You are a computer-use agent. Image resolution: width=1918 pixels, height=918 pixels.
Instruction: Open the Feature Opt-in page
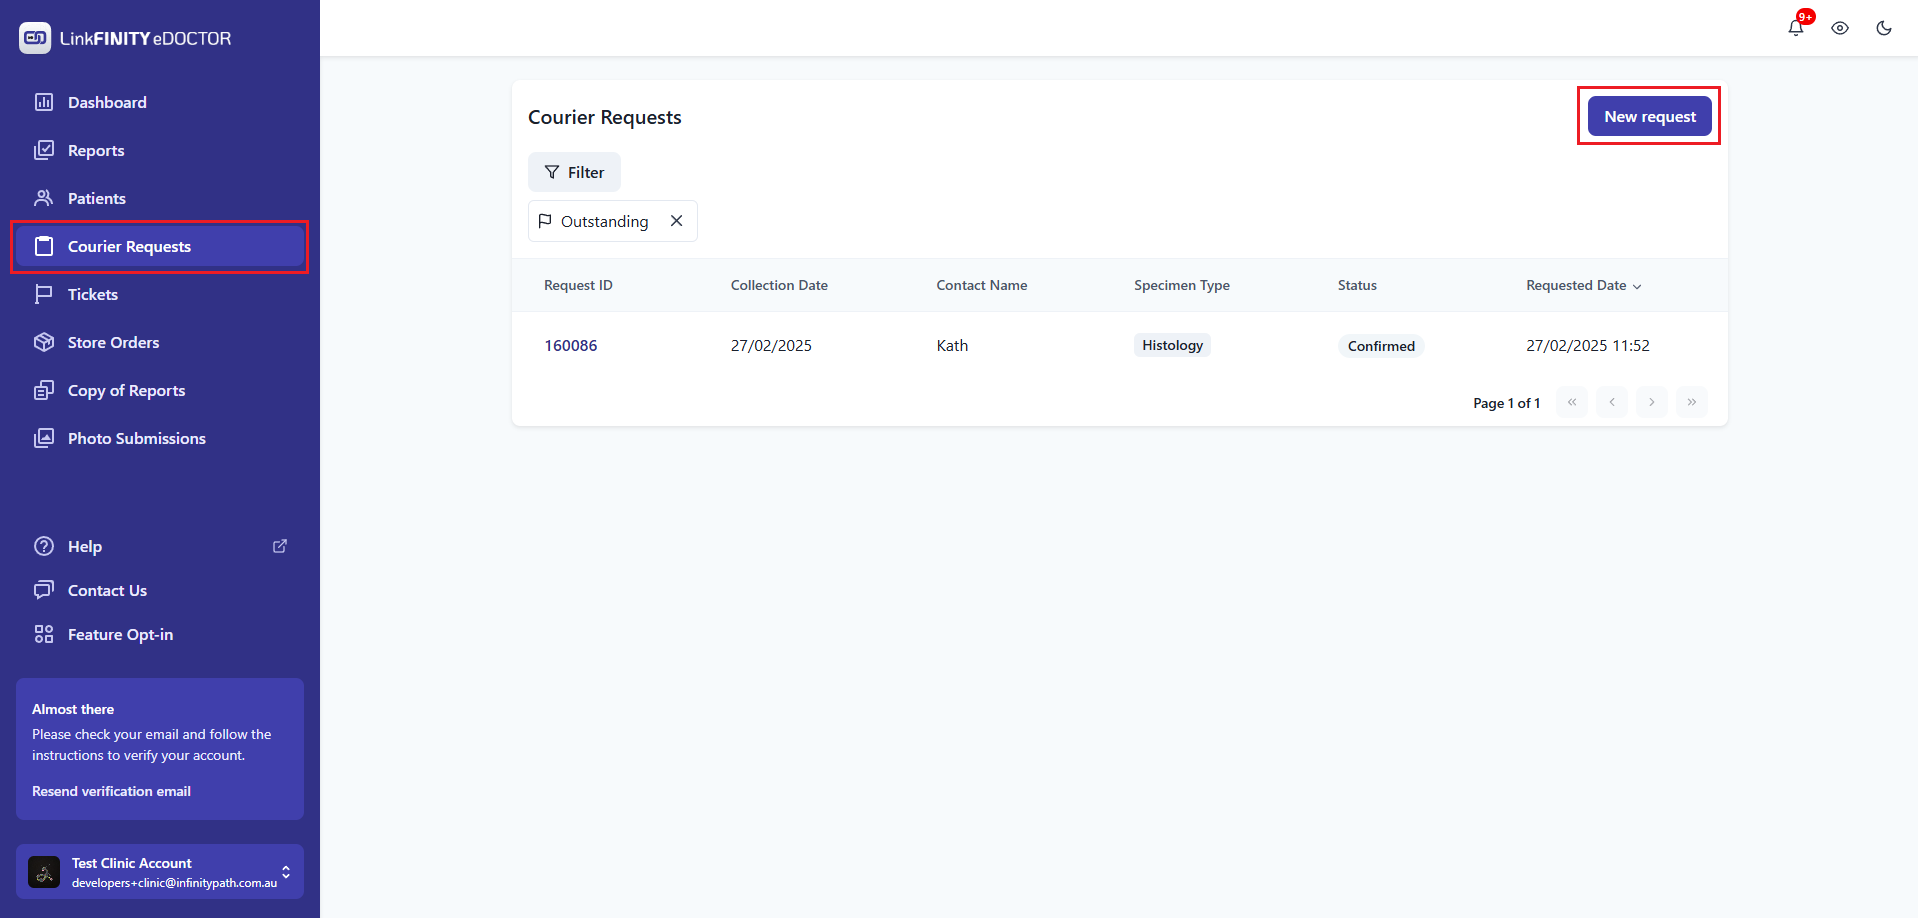coord(120,634)
